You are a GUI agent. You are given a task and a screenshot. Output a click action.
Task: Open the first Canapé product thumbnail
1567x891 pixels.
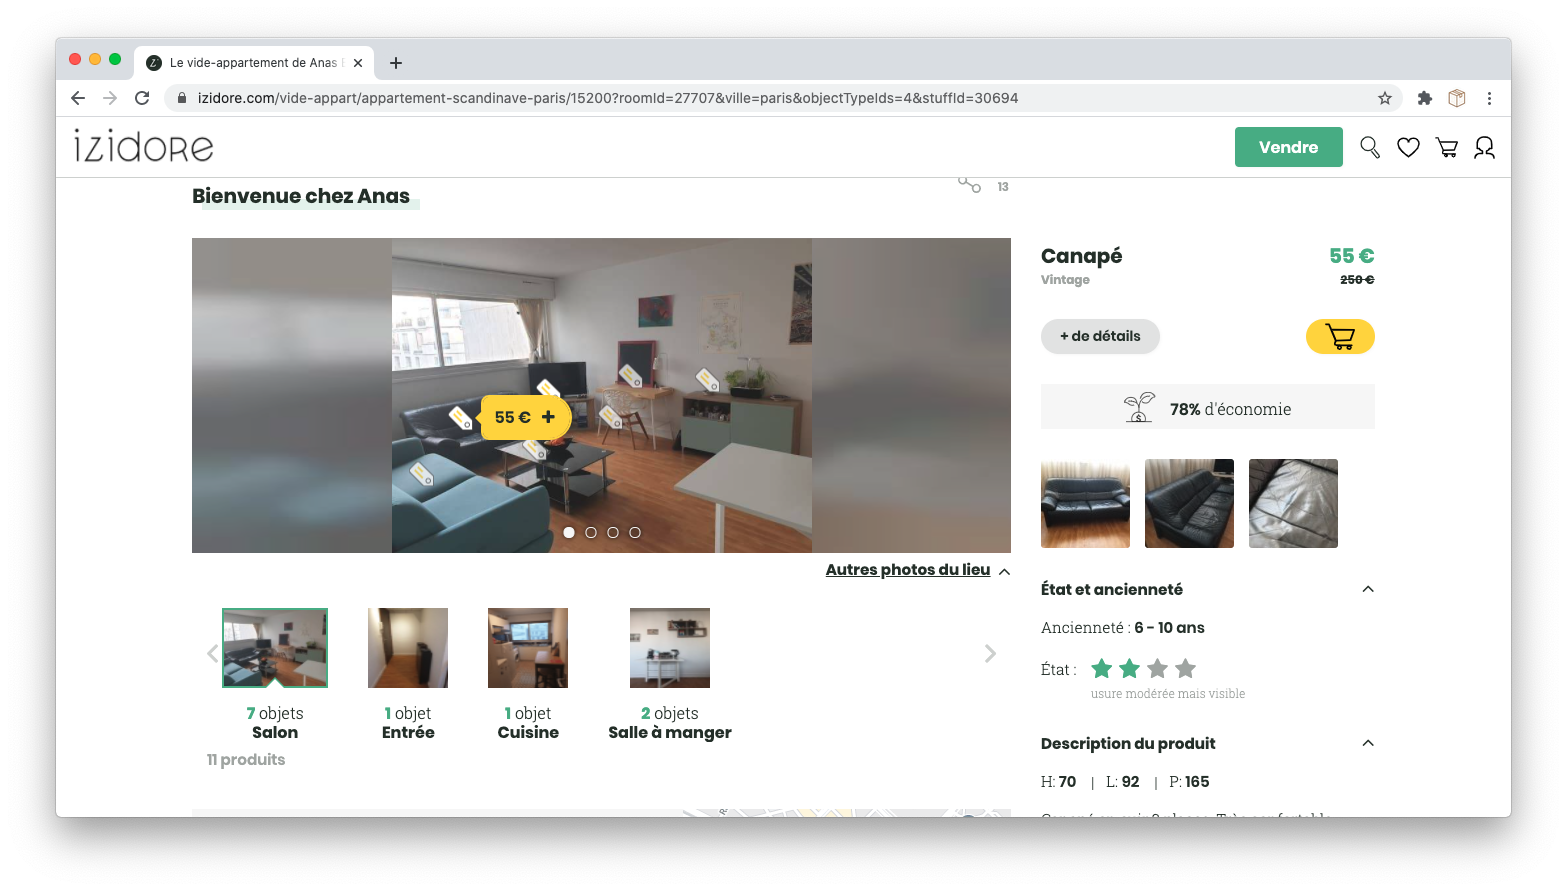[x=1085, y=503]
